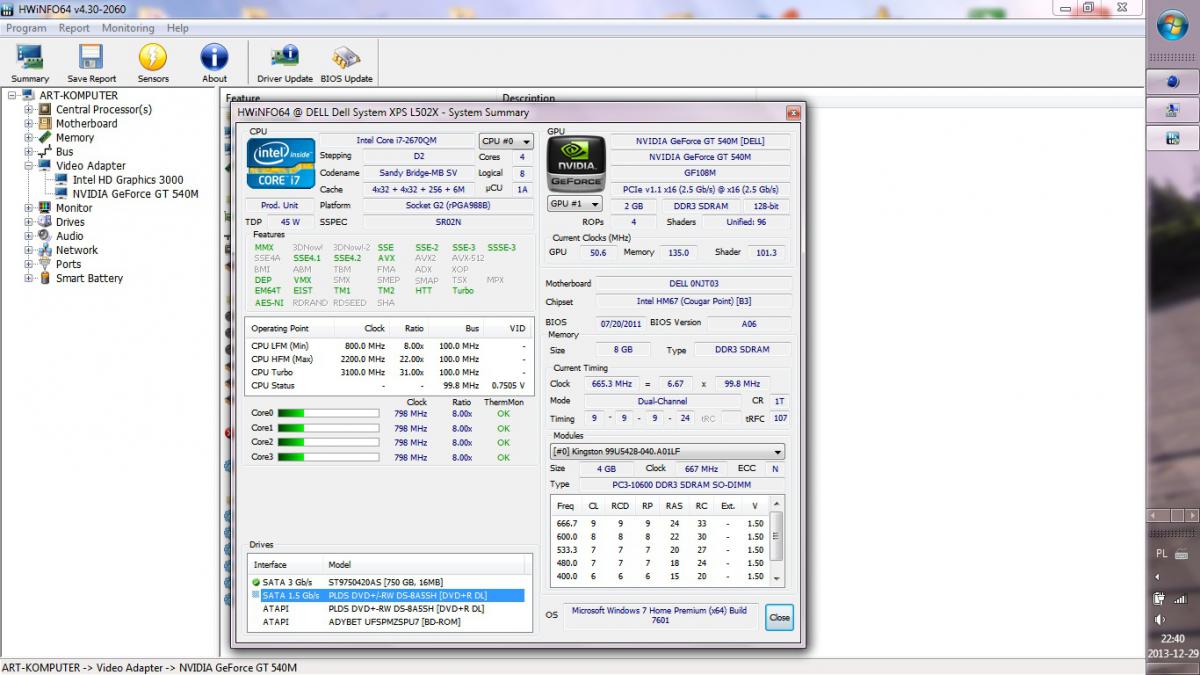Screen dimensions: 1200x675
Task: Click the DELL 0NJT03 motherboard field
Action: point(694,284)
